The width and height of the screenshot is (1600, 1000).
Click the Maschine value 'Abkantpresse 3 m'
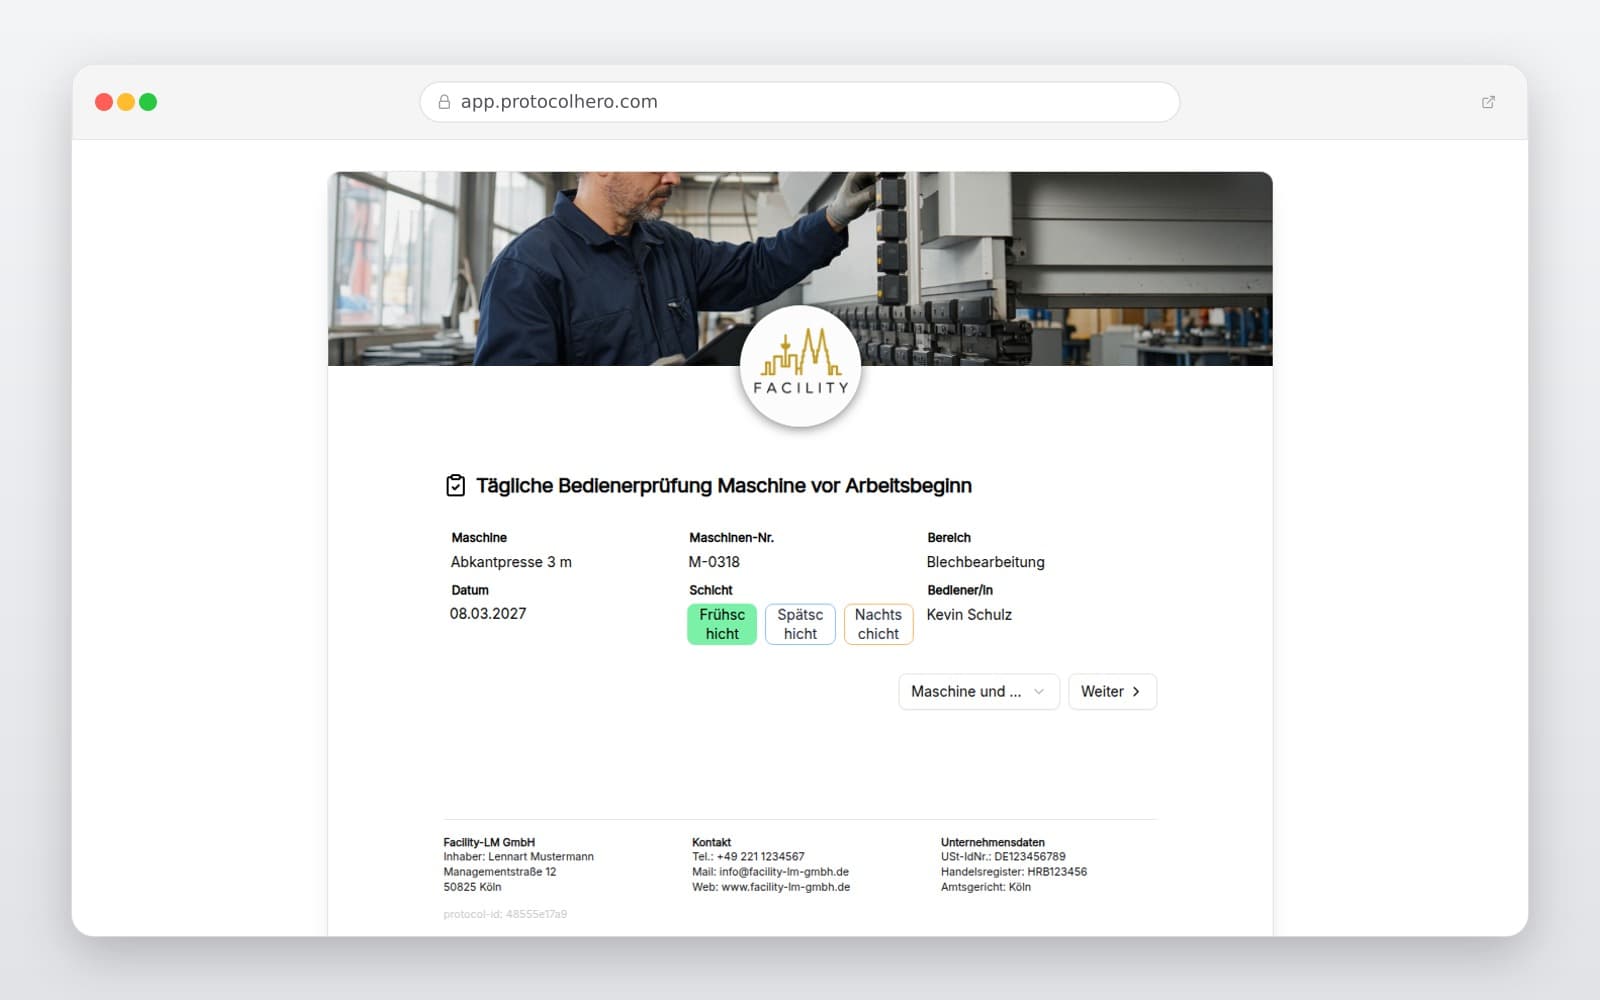point(511,562)
